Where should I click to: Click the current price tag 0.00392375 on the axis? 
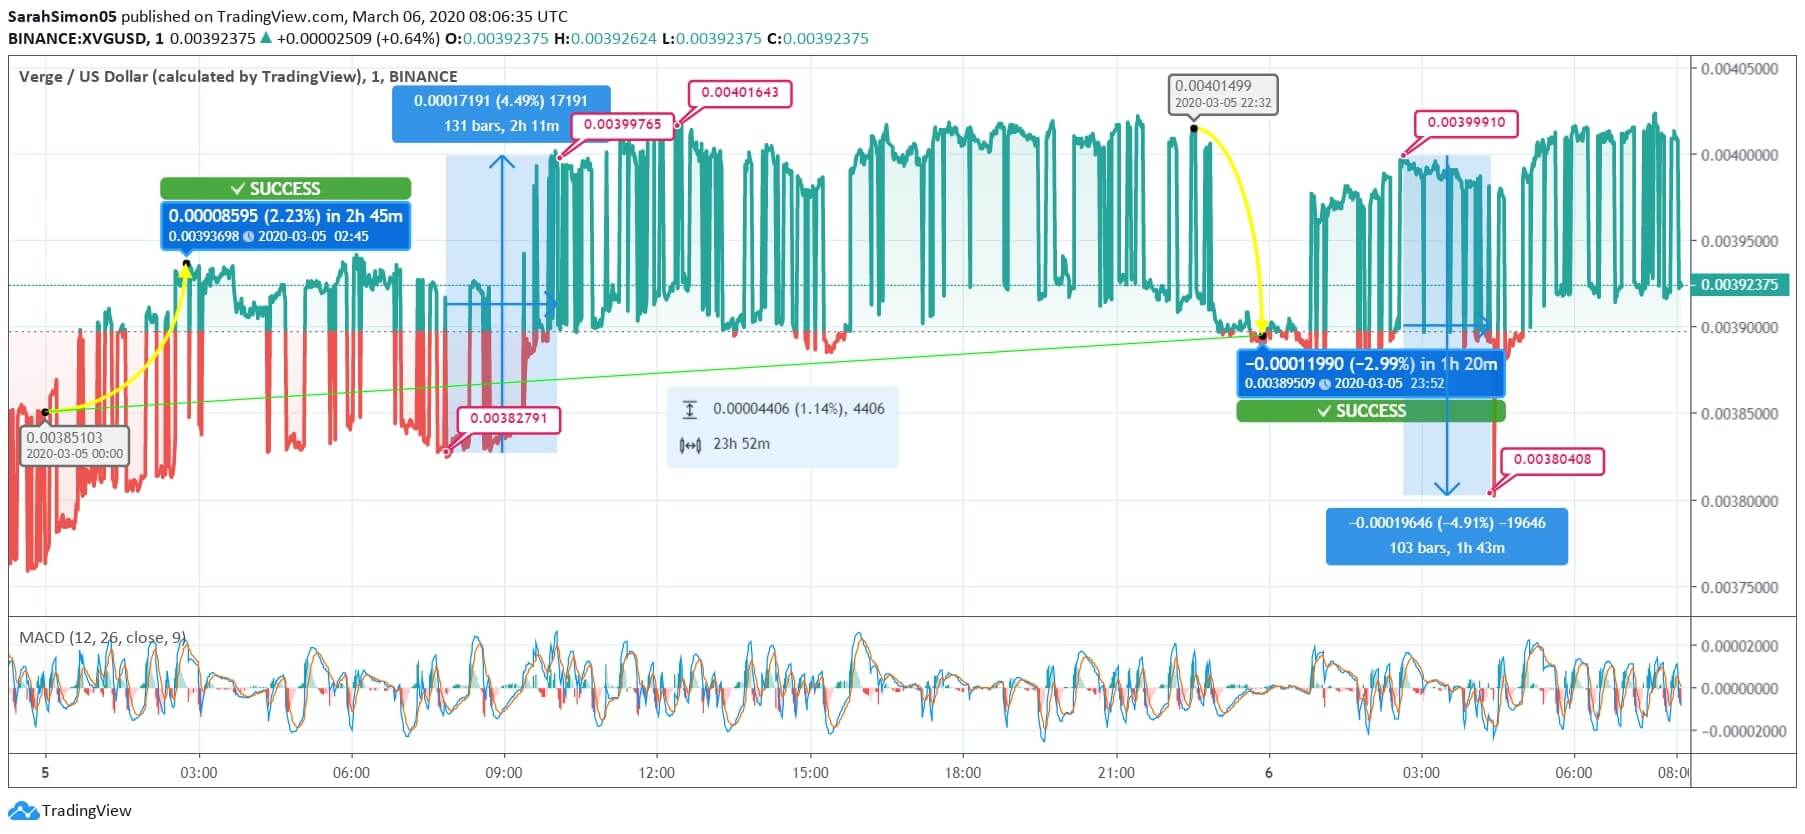(1739, 285)
